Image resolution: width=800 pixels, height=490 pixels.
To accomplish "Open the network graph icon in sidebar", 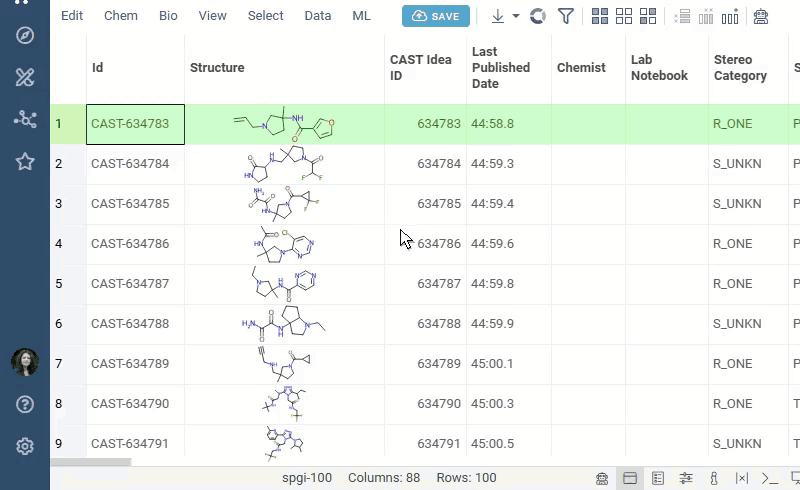I will (25, 119).
